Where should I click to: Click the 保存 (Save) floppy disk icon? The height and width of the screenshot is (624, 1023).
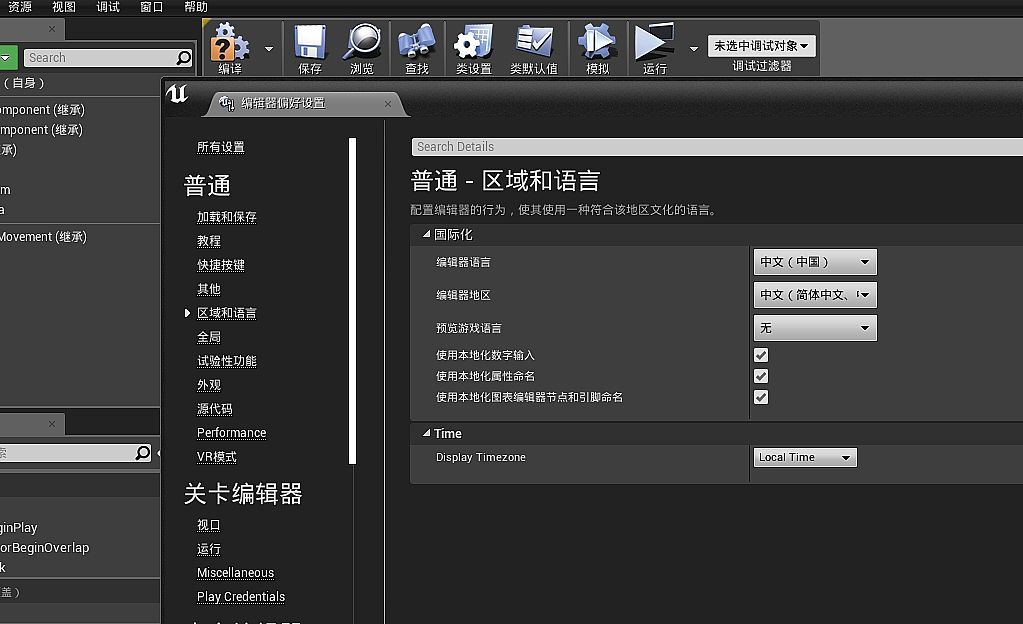[x=310, y=44]
